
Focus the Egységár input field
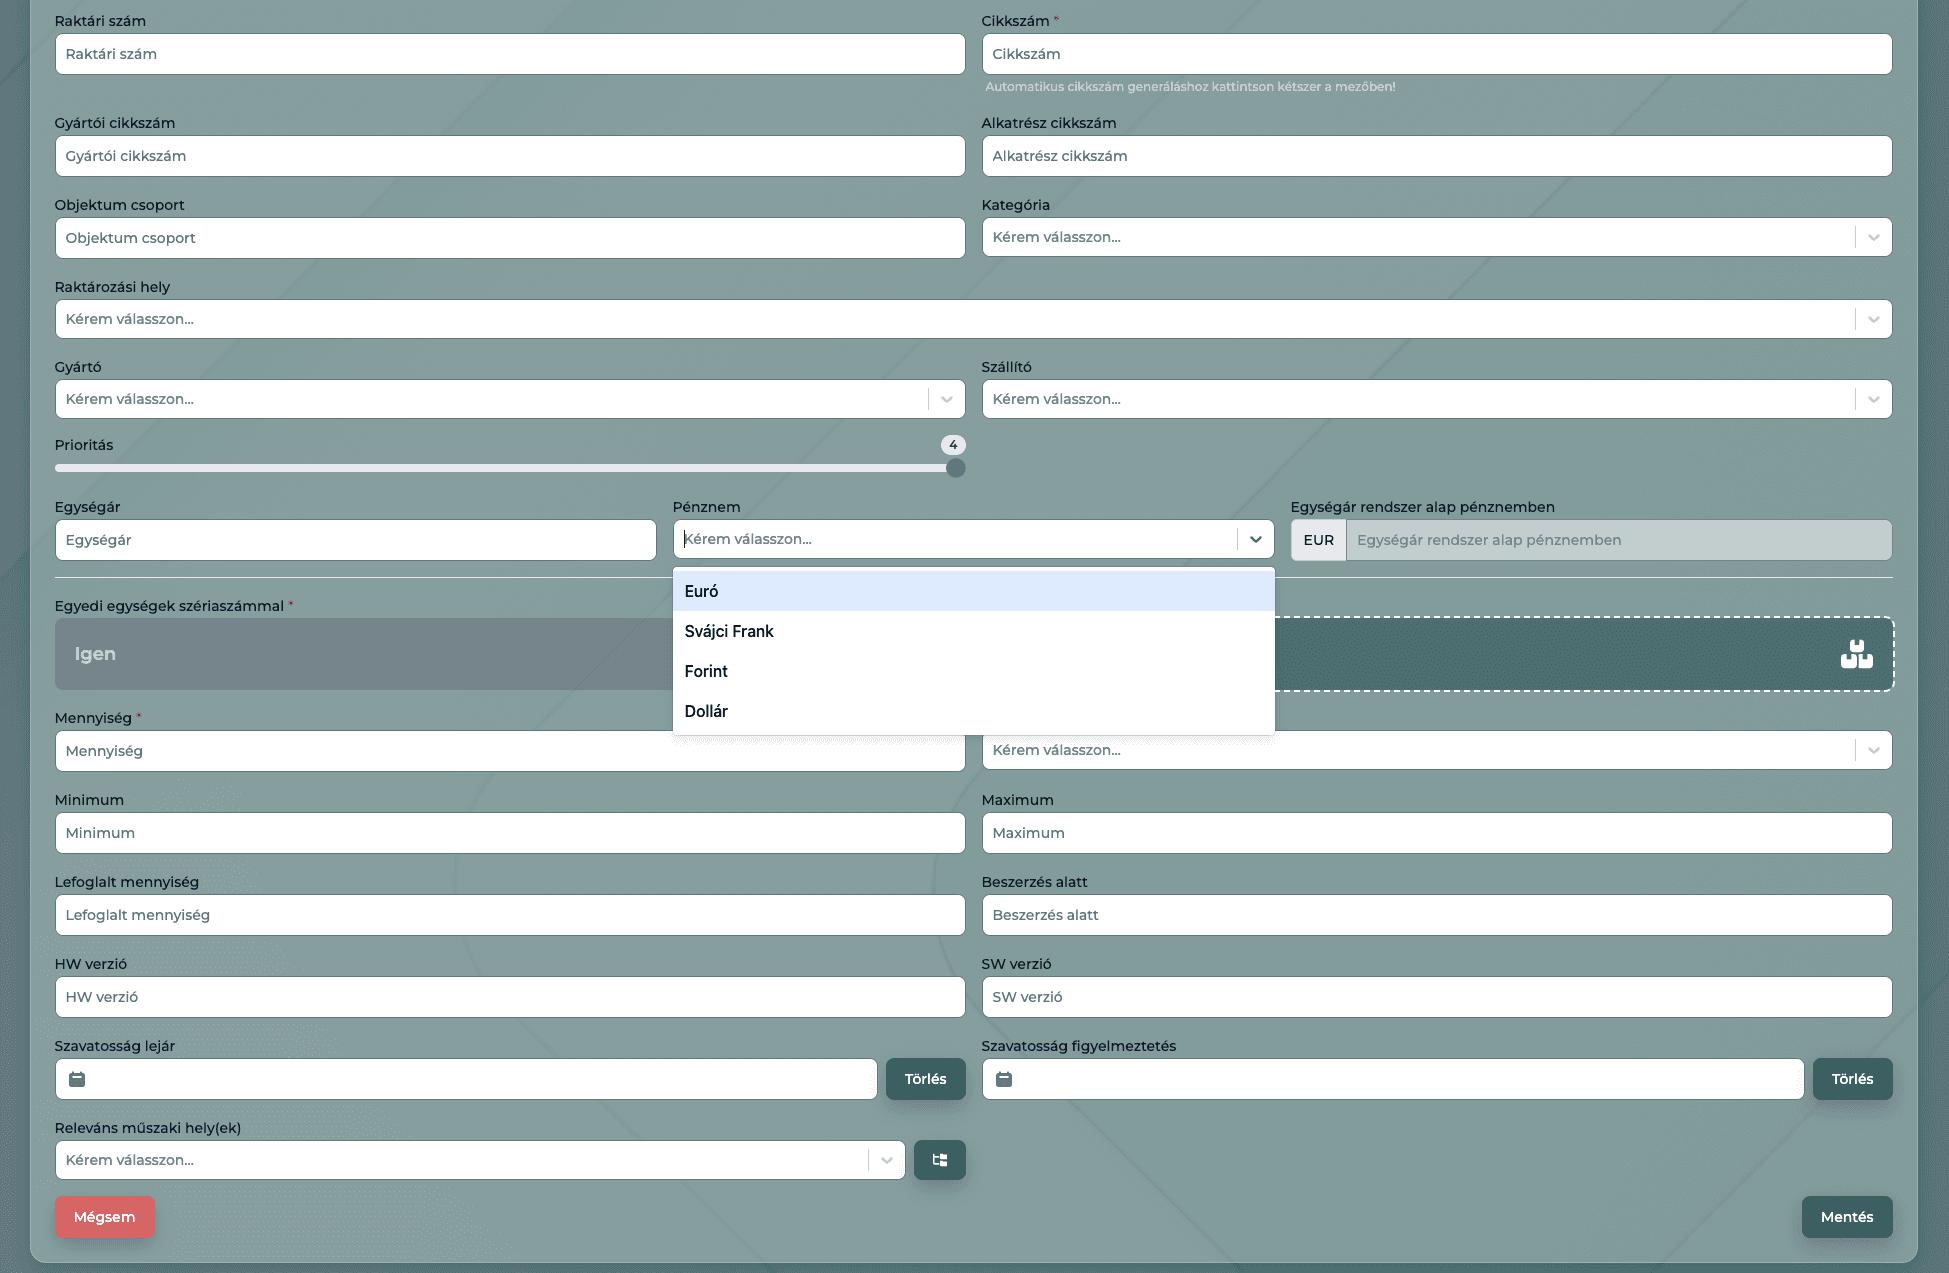[x=355, y=540]
